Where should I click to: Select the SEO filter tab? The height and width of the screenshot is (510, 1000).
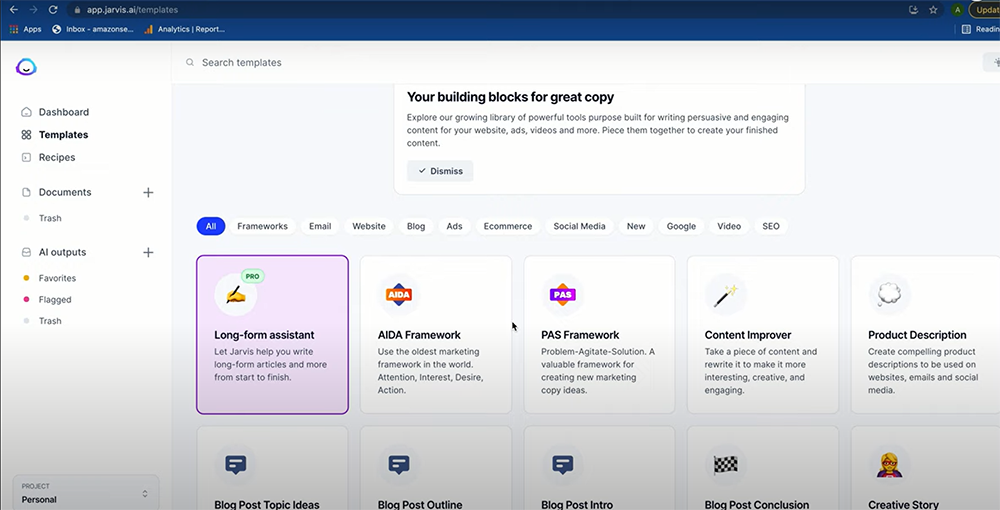[770, 226]
